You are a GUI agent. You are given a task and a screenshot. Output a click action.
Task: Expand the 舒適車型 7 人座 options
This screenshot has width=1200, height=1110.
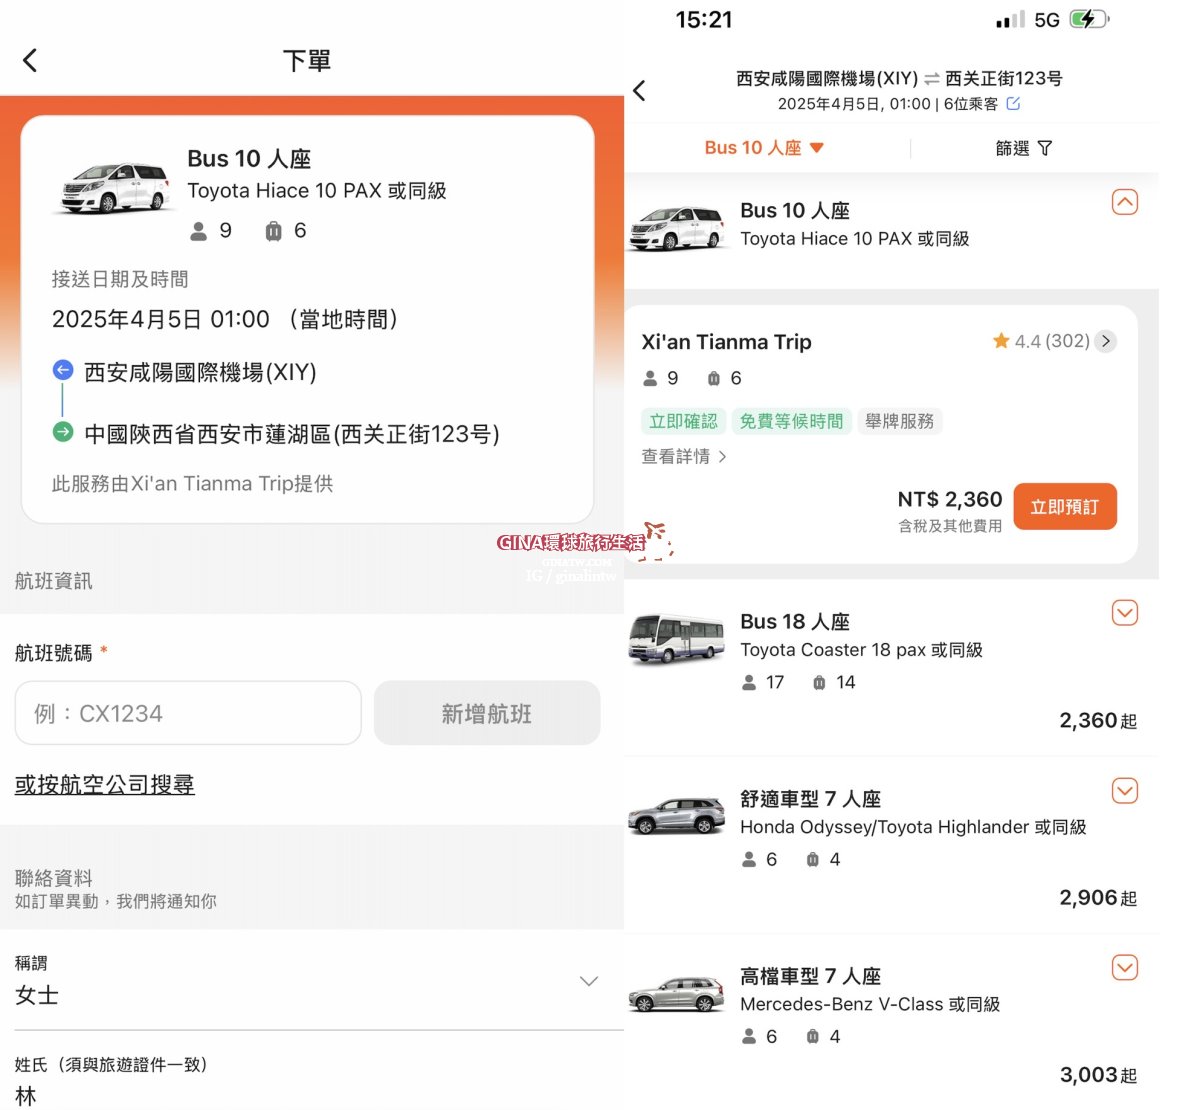click(1124, 791)
